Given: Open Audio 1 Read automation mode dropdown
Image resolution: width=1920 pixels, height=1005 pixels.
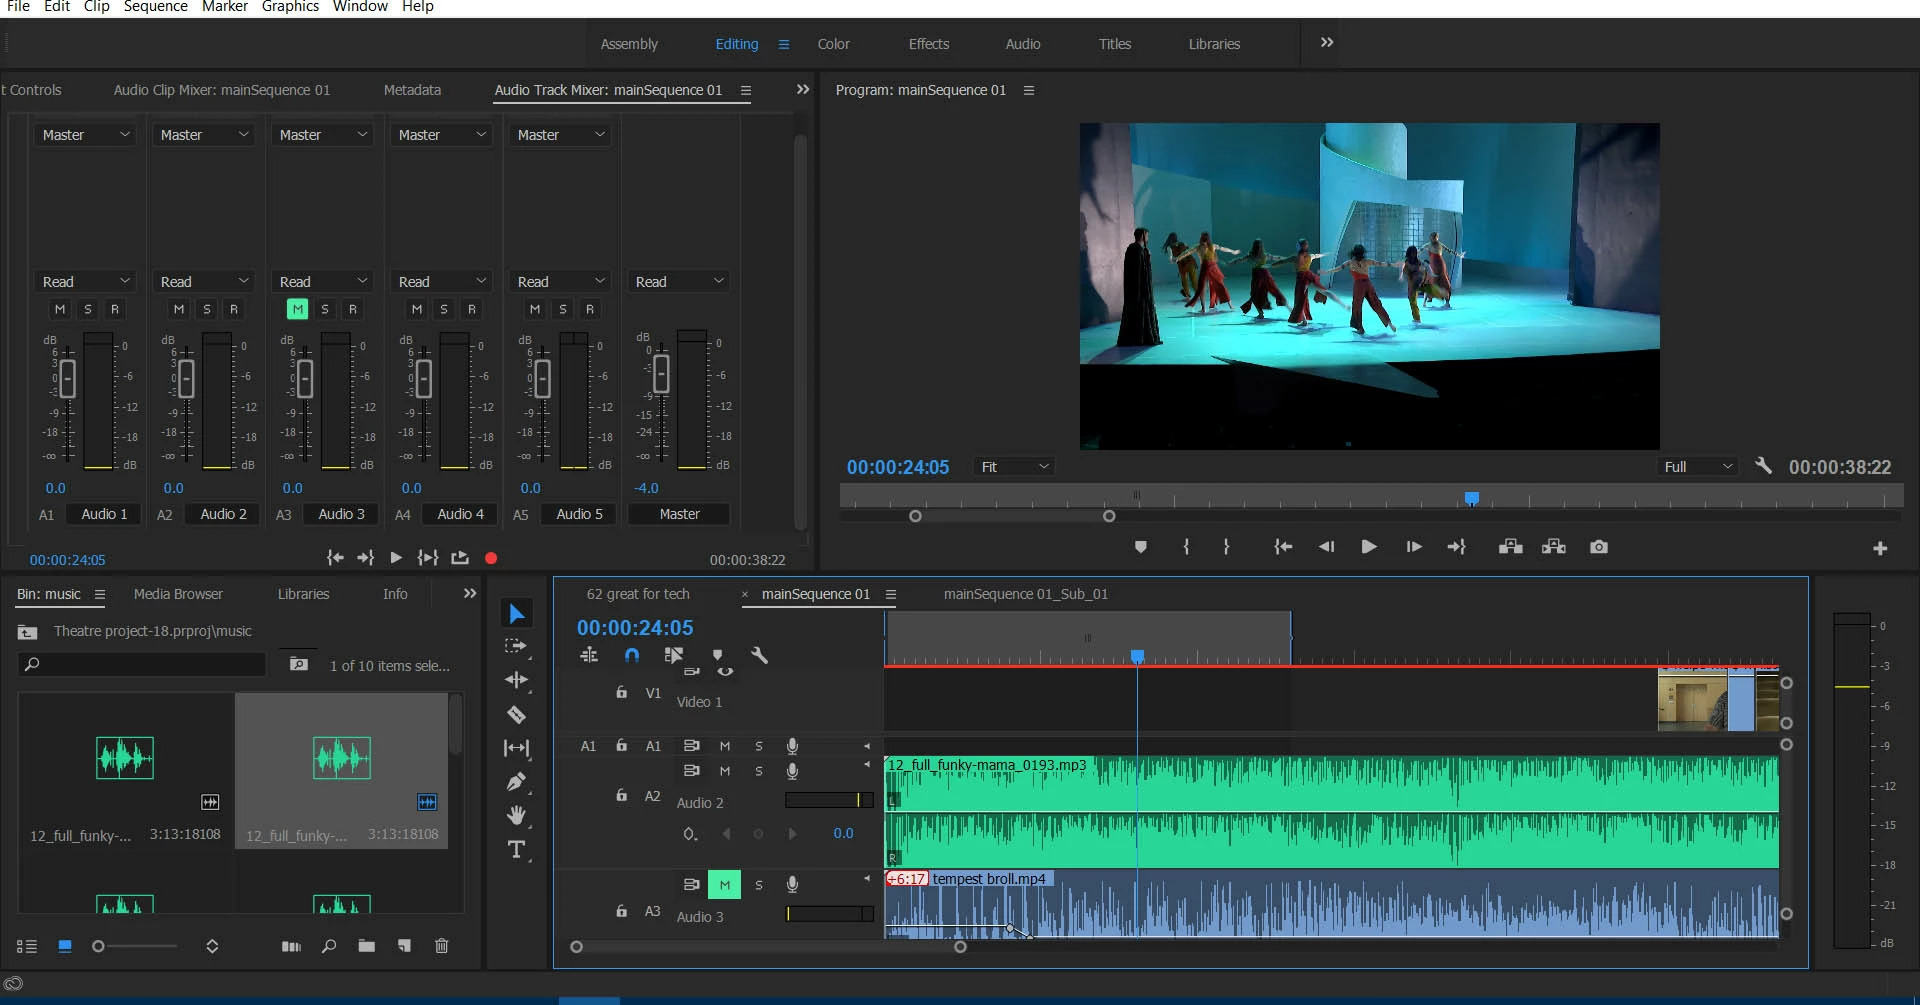Looking at the screenshot, I should 86,282.
